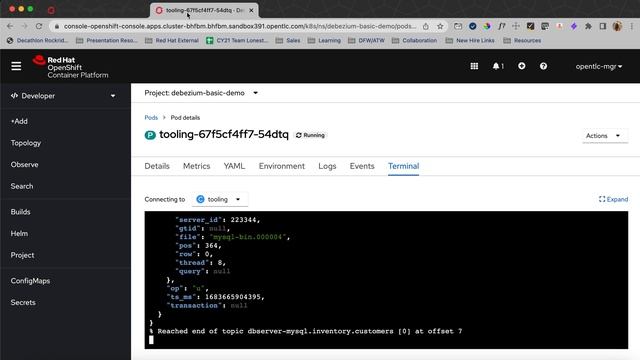Open the Resources bookmark folder

tap(522, 40)
